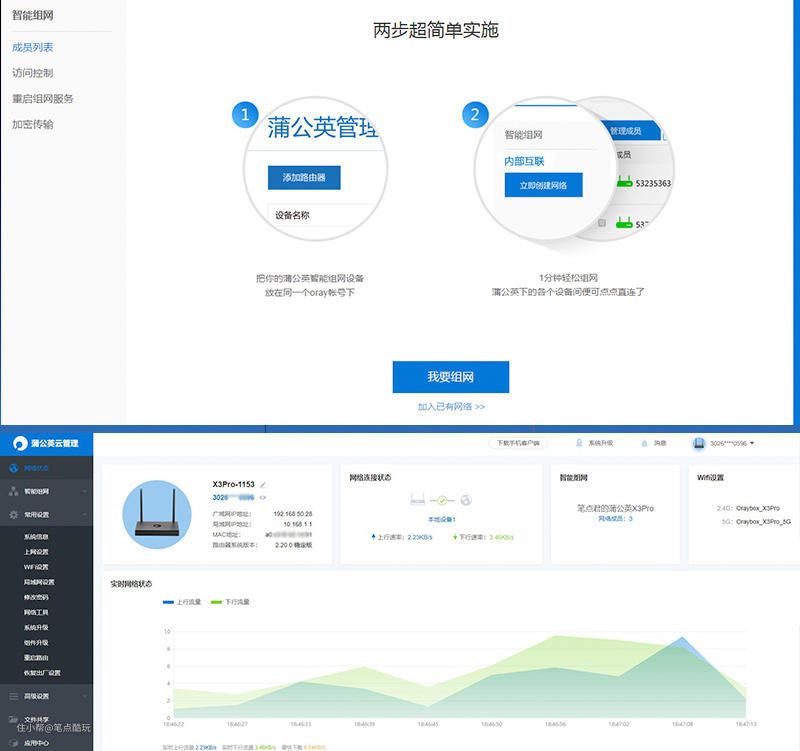Click the blue 我要组网 button
Viewport: 800px width, 751px height.
[451, 377]
